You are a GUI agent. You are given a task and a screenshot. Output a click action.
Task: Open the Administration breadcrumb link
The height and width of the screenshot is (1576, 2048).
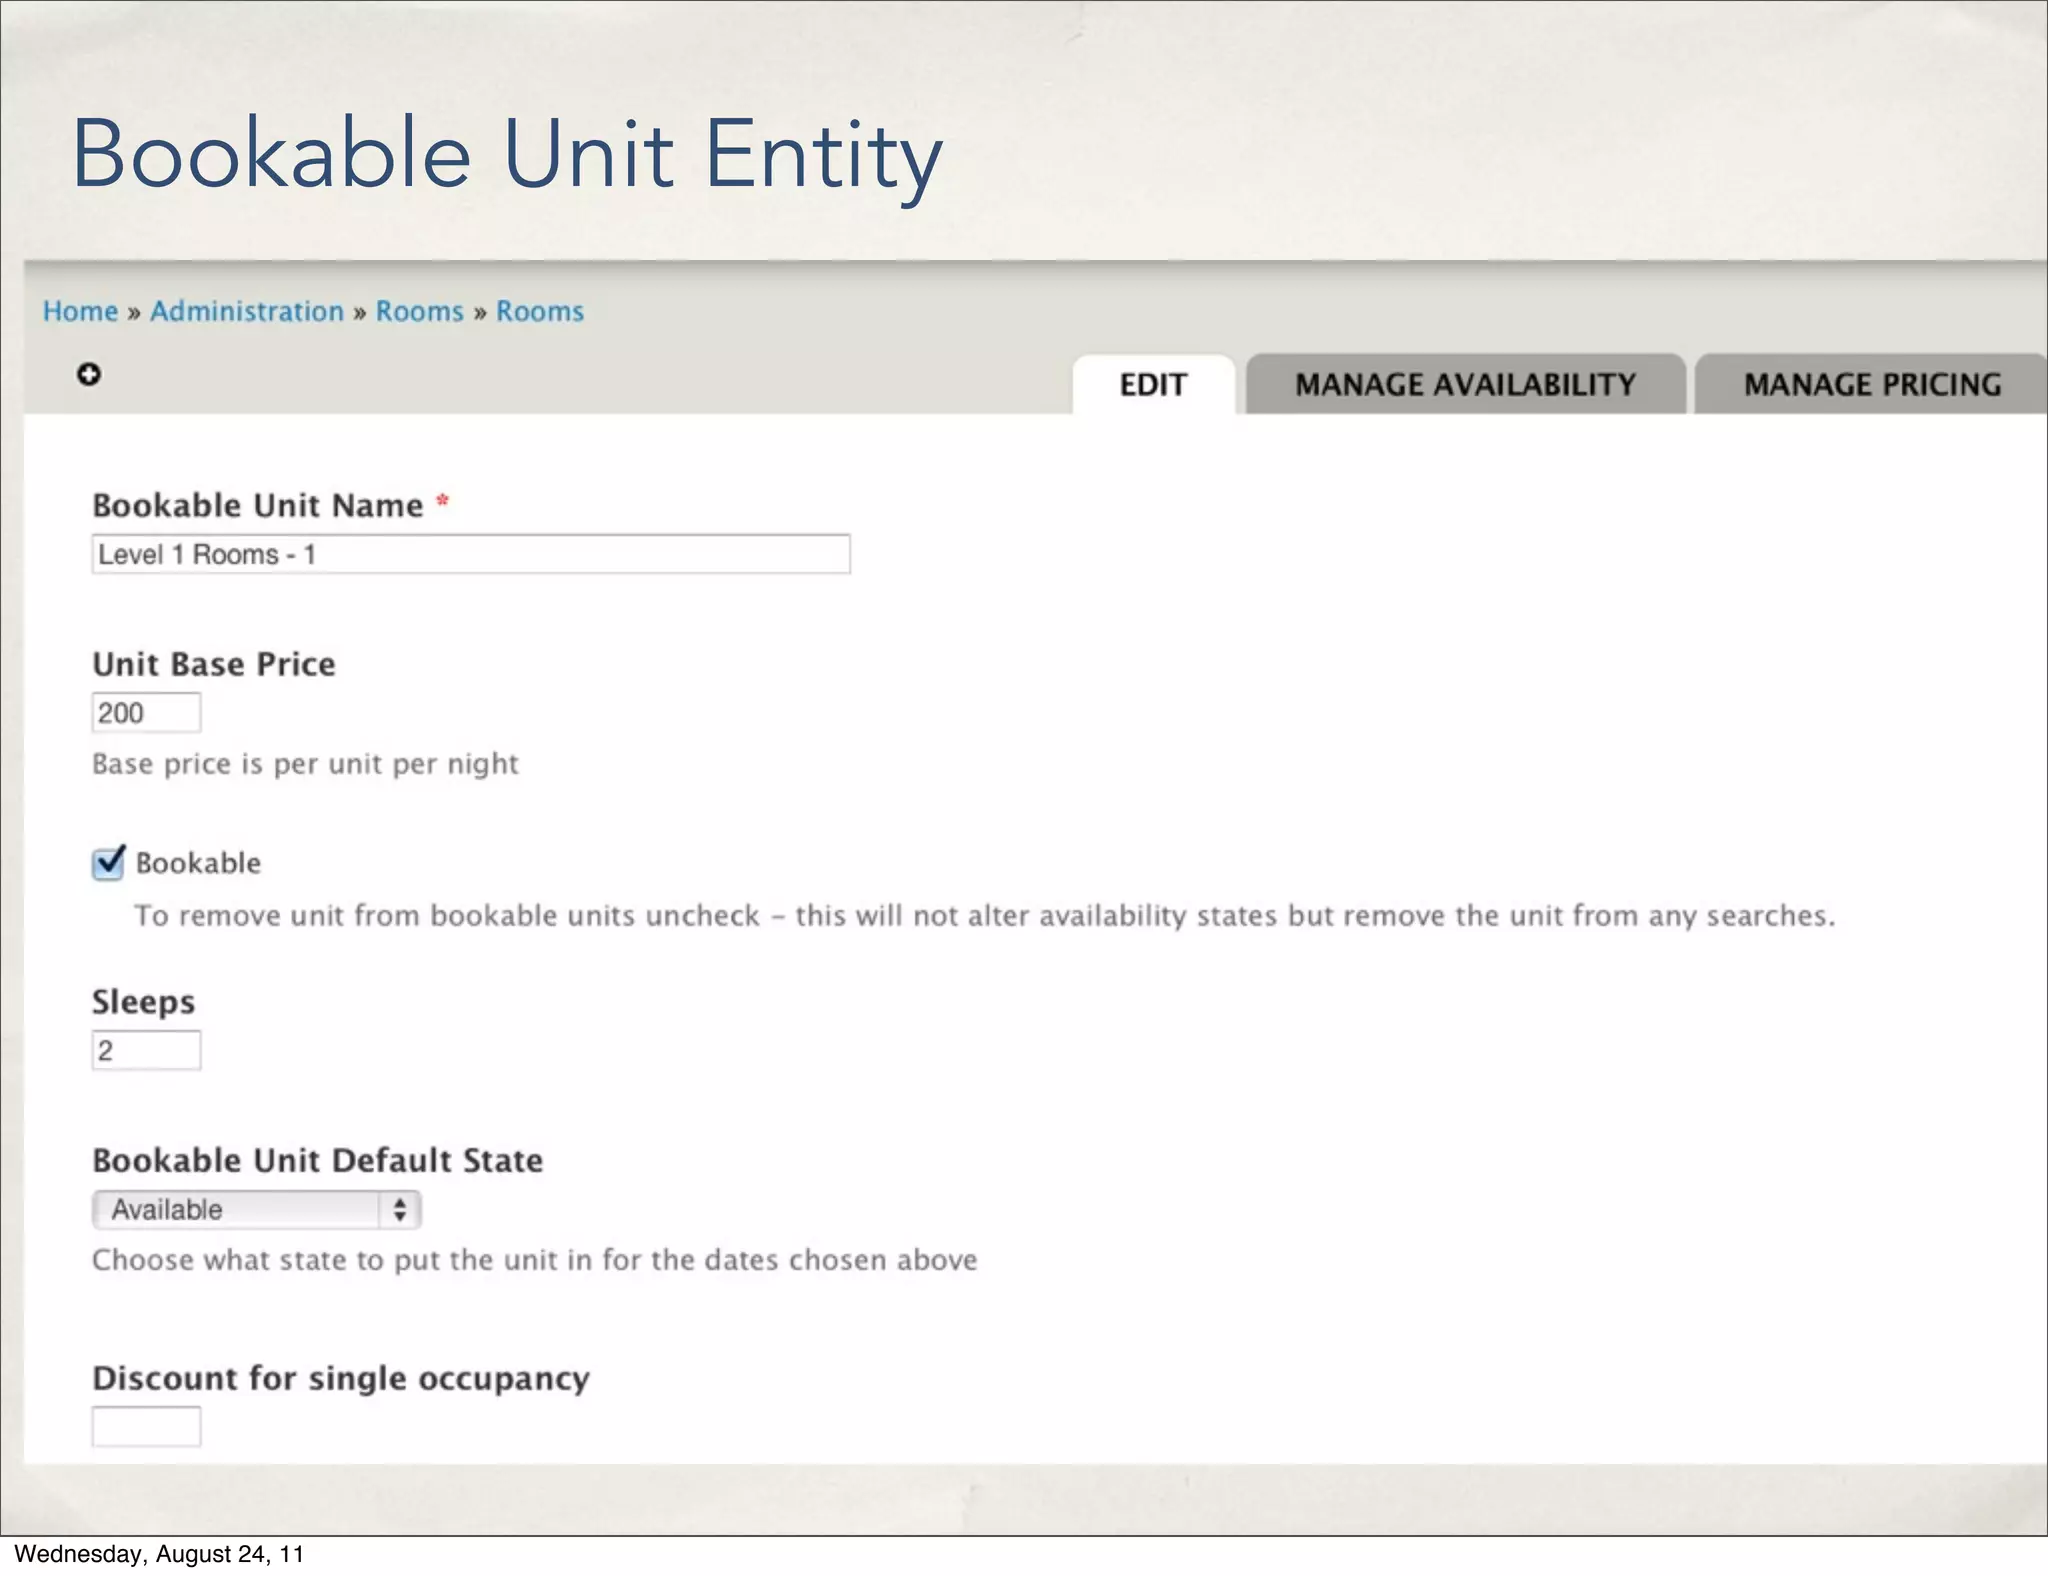[247, 311]
